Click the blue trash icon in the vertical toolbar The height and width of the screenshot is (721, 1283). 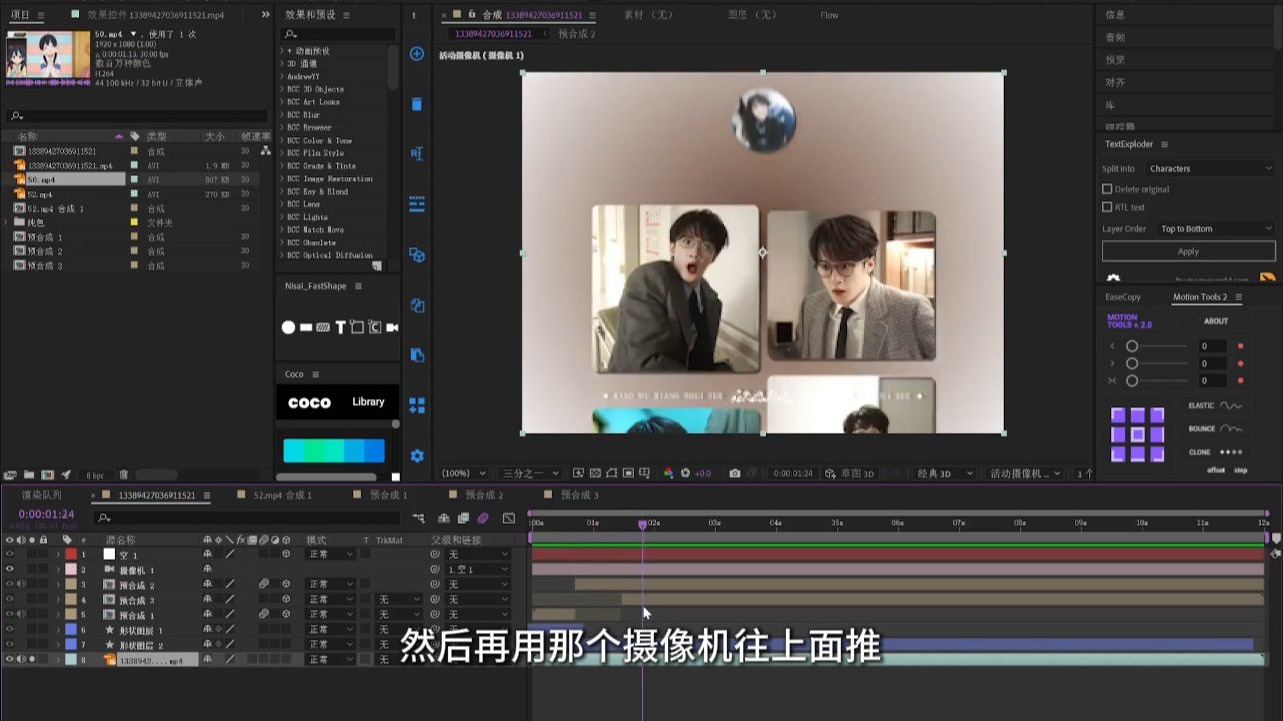(x=417, y=104)
